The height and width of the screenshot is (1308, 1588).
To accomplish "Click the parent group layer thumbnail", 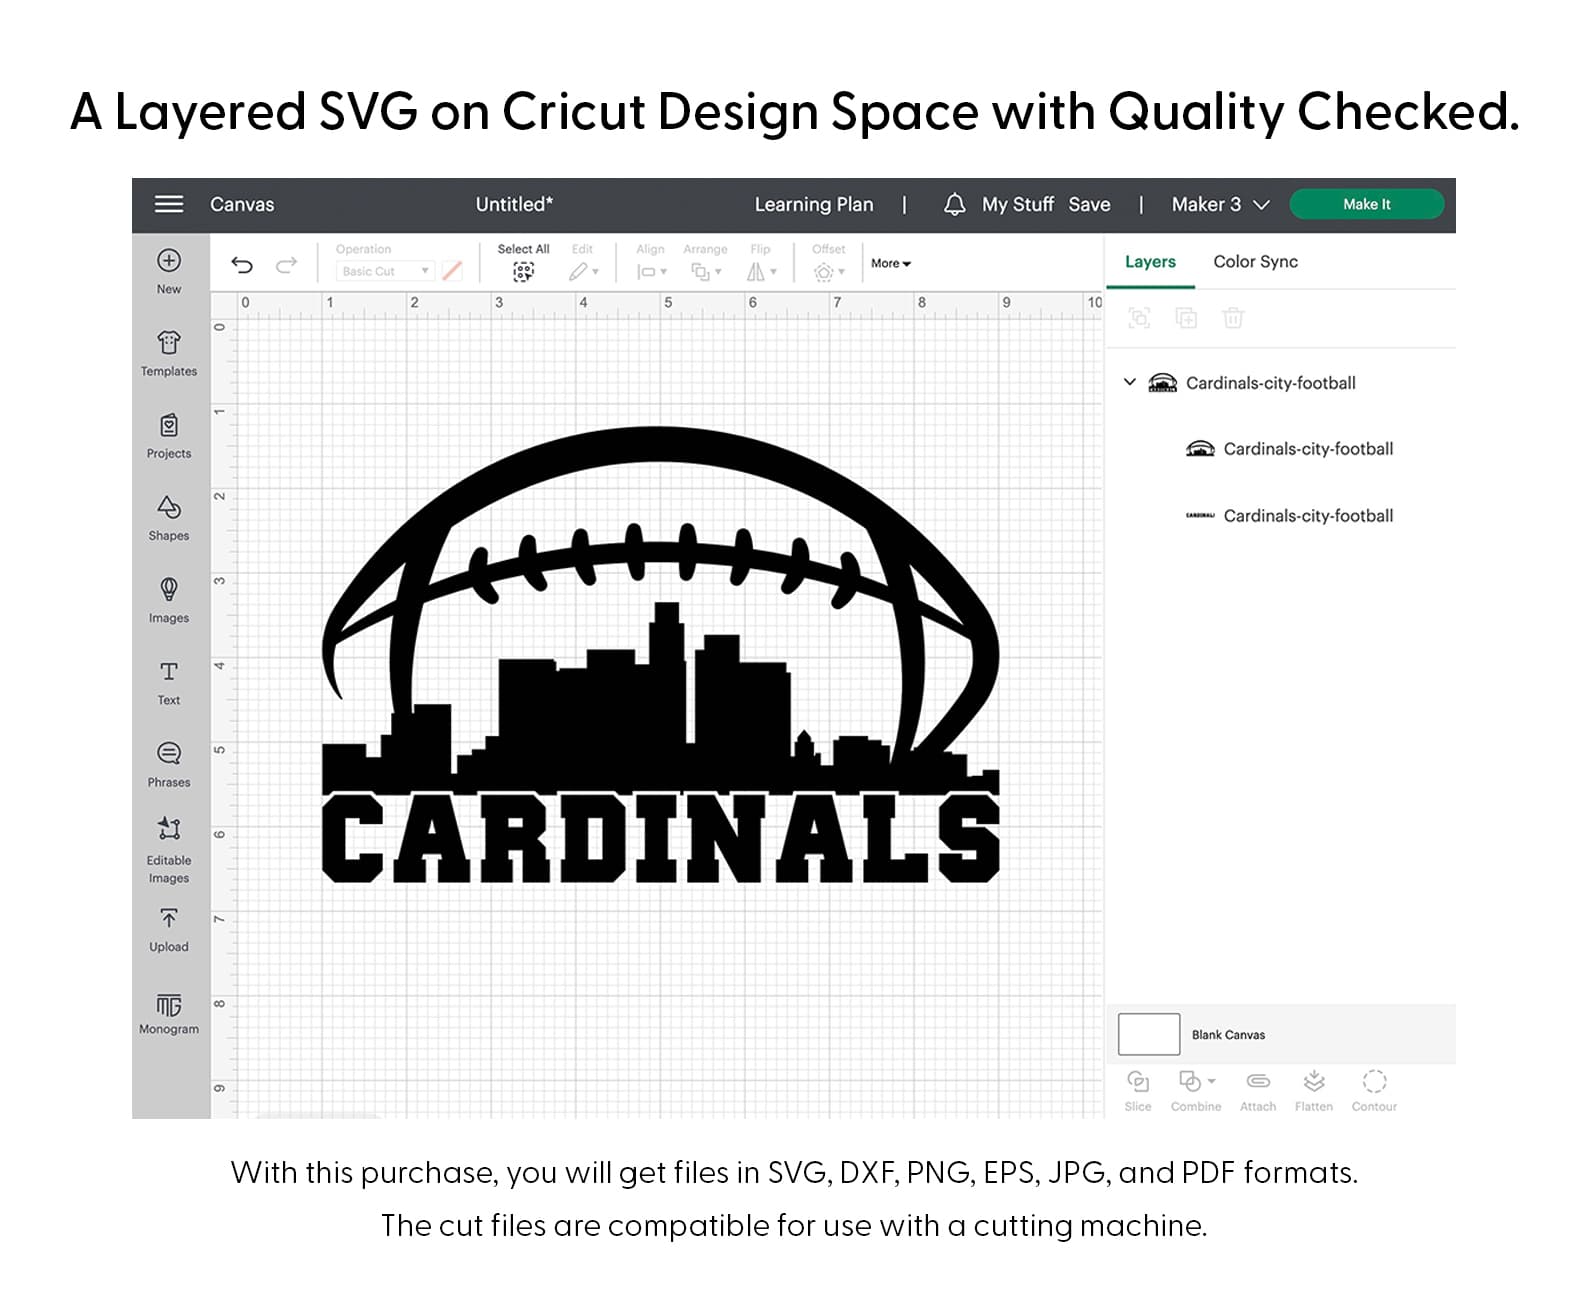I will coord(1163,382).
